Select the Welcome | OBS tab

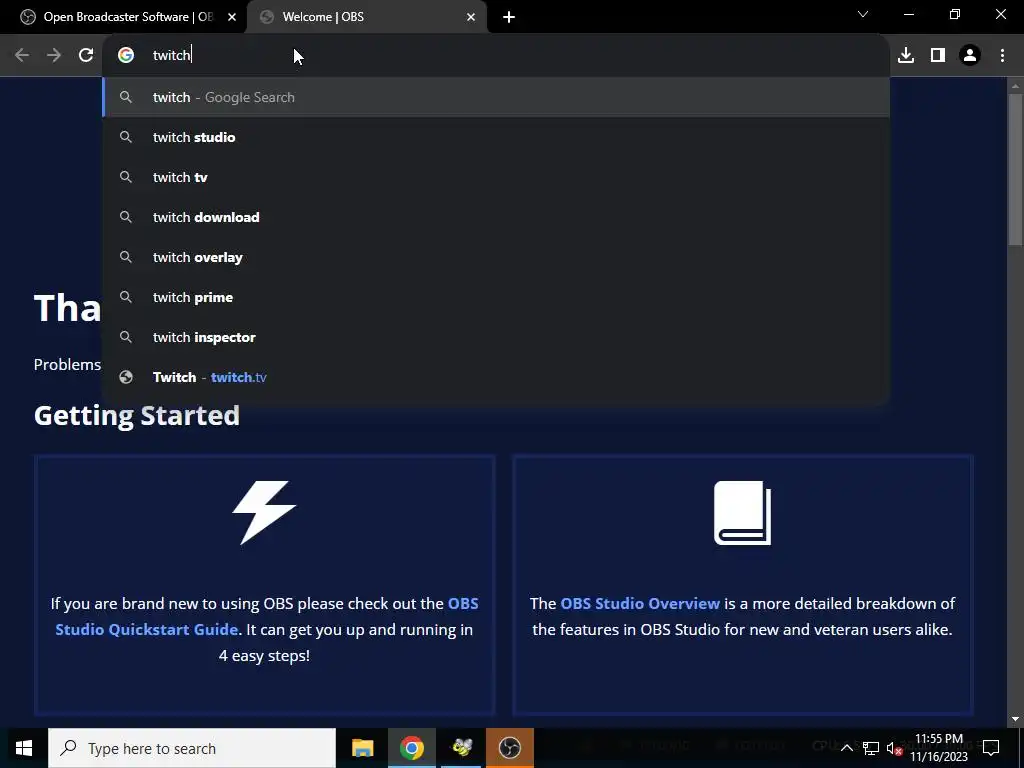(367, 17)
